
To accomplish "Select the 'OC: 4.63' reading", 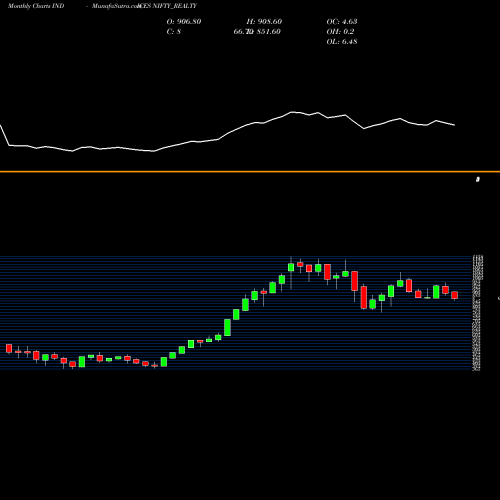I will click(342, 21).
